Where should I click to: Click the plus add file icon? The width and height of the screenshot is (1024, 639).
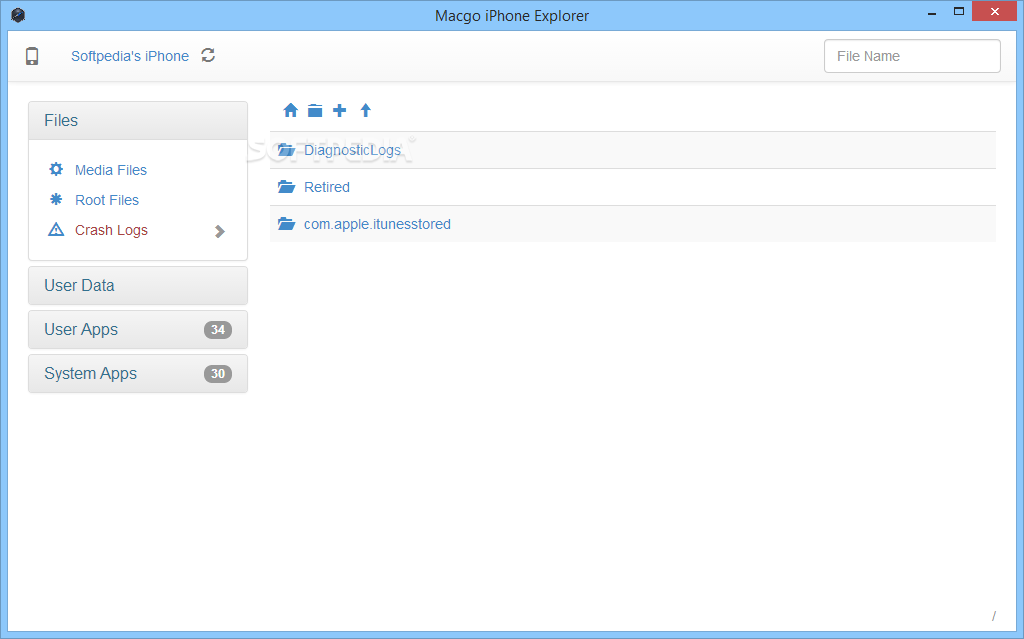tap(340, 110)
